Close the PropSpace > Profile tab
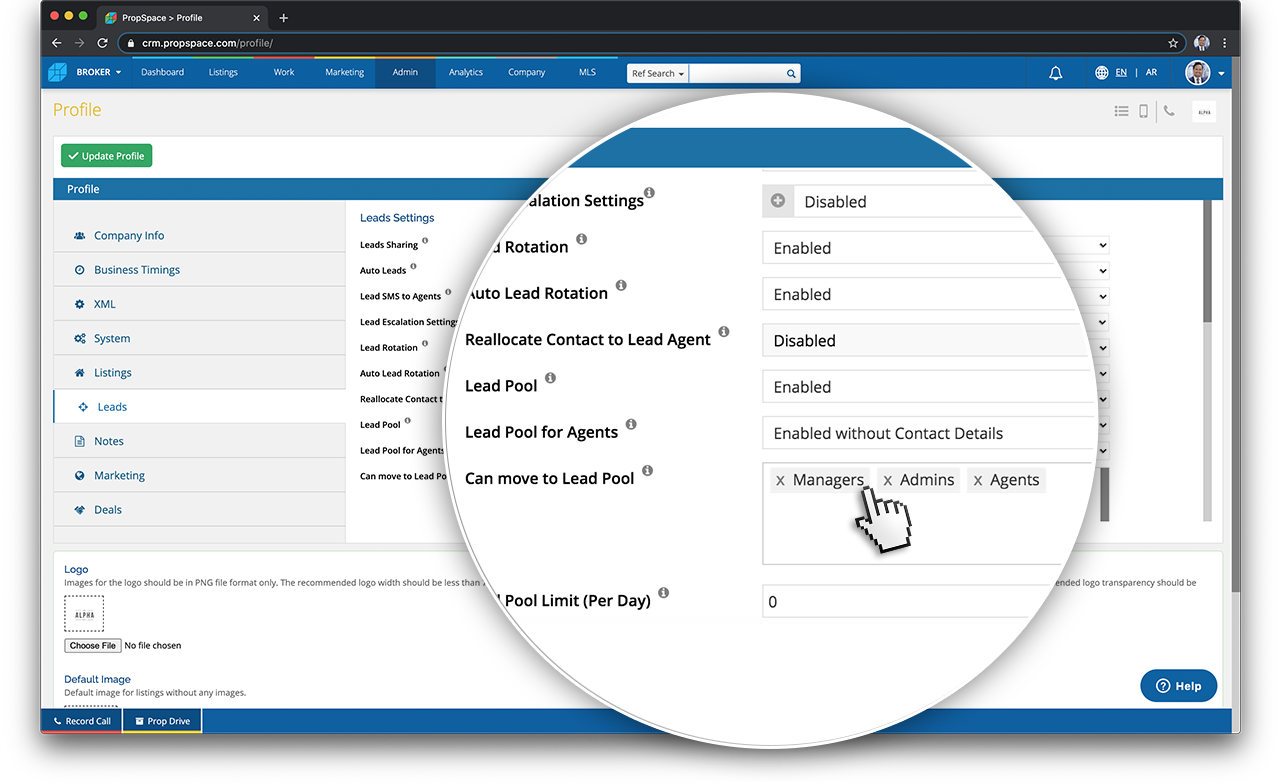 257,18
